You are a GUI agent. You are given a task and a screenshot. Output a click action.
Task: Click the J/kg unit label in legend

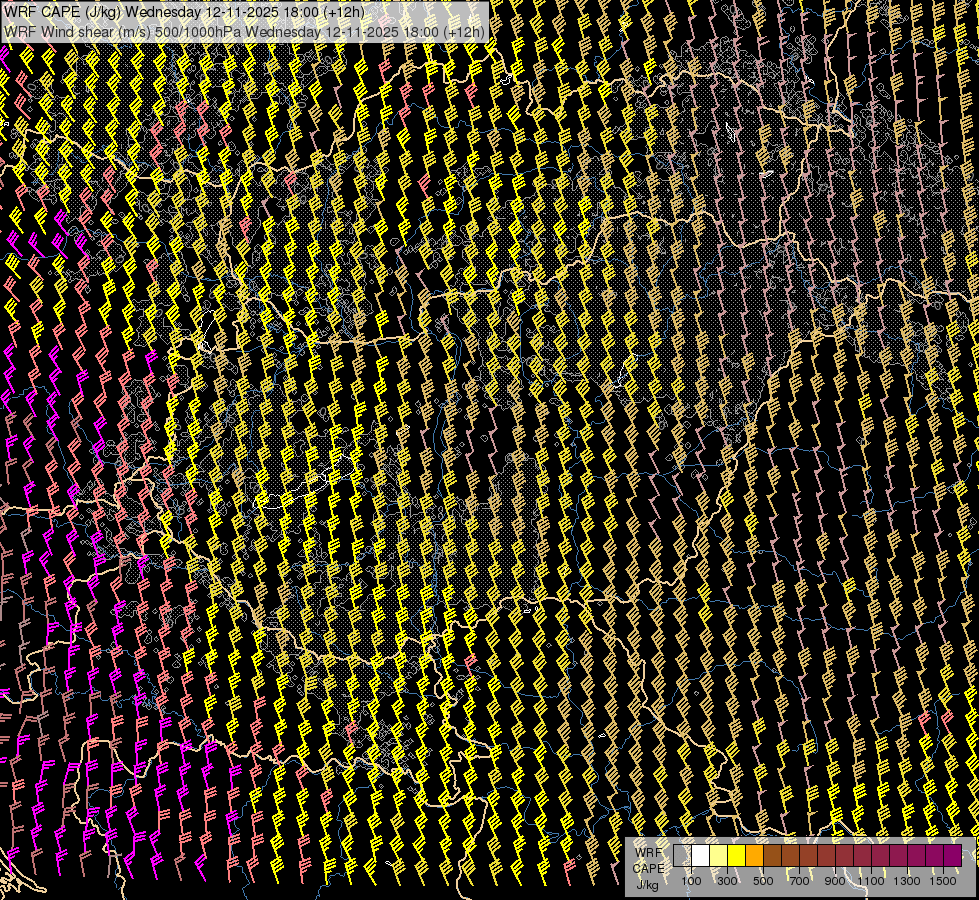click(x=647, y=885)
